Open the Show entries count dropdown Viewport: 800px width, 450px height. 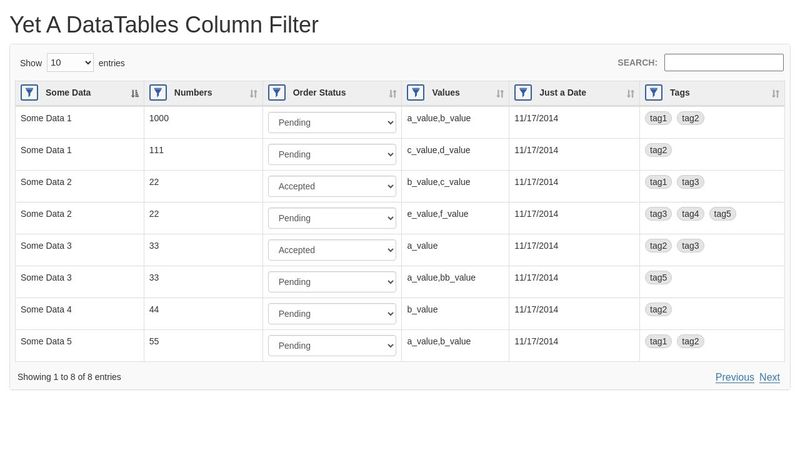[x=70, y=63]
